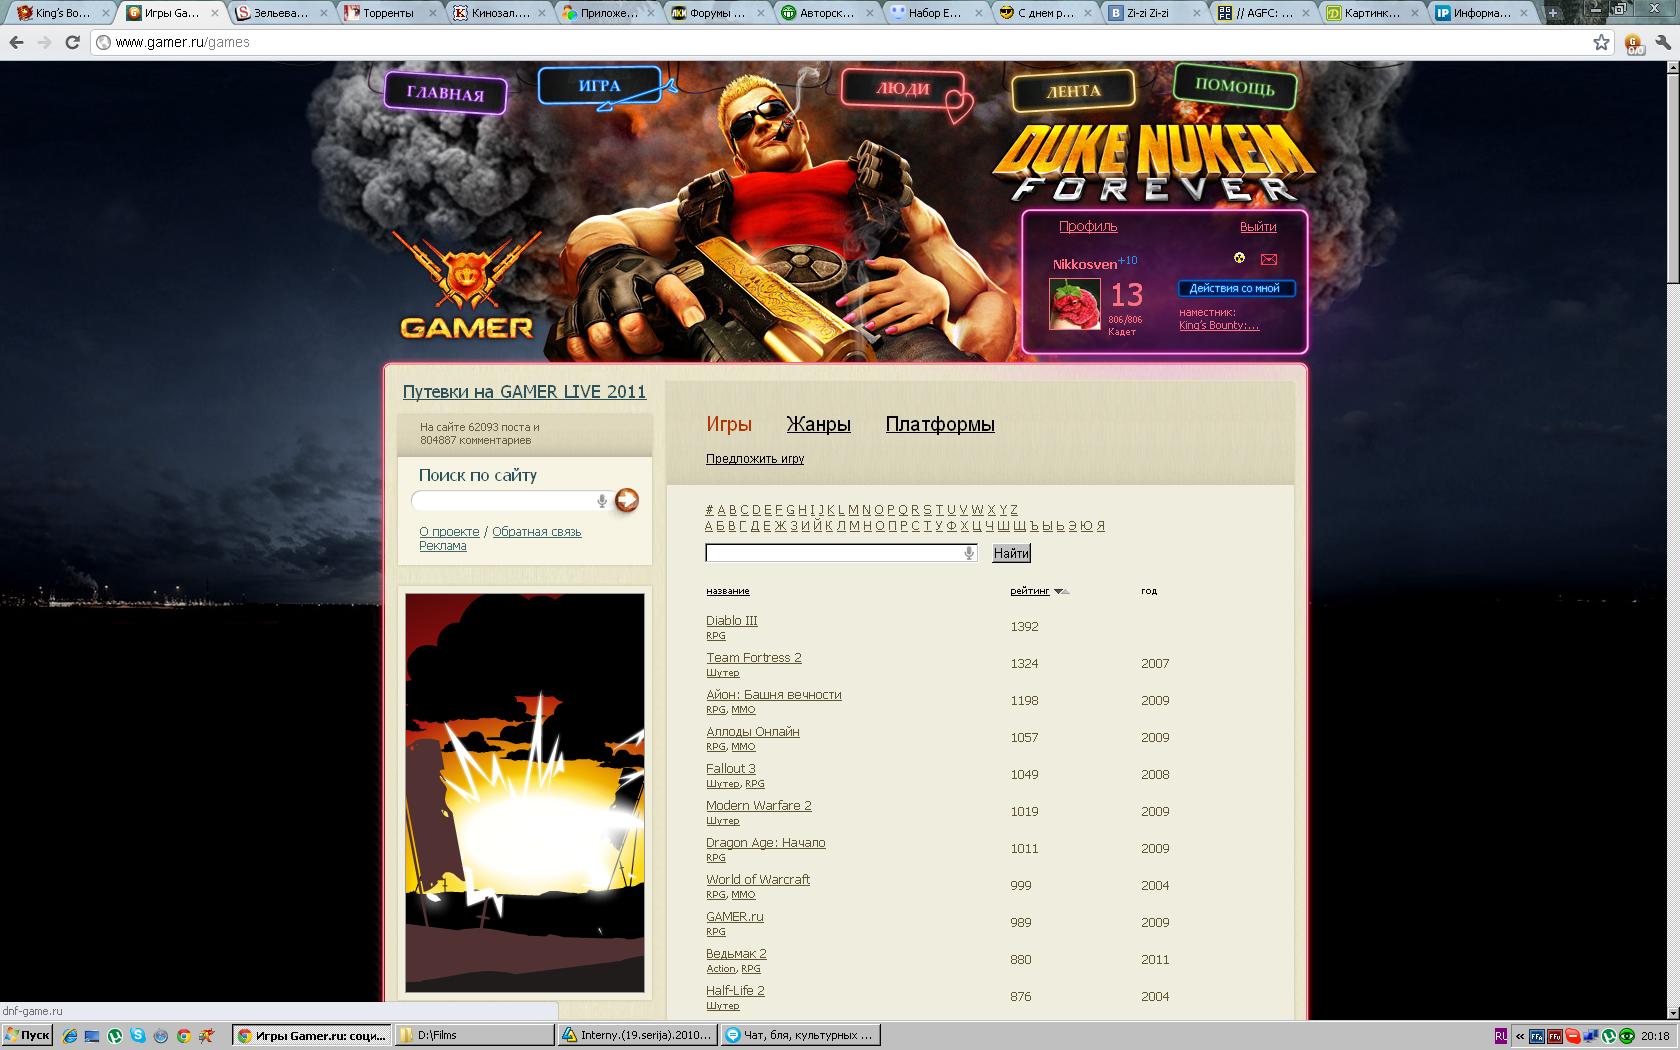Launch Skype from quick launch bar
This screenshot has height=1050, width=1680.
[x=137, y=1036]
